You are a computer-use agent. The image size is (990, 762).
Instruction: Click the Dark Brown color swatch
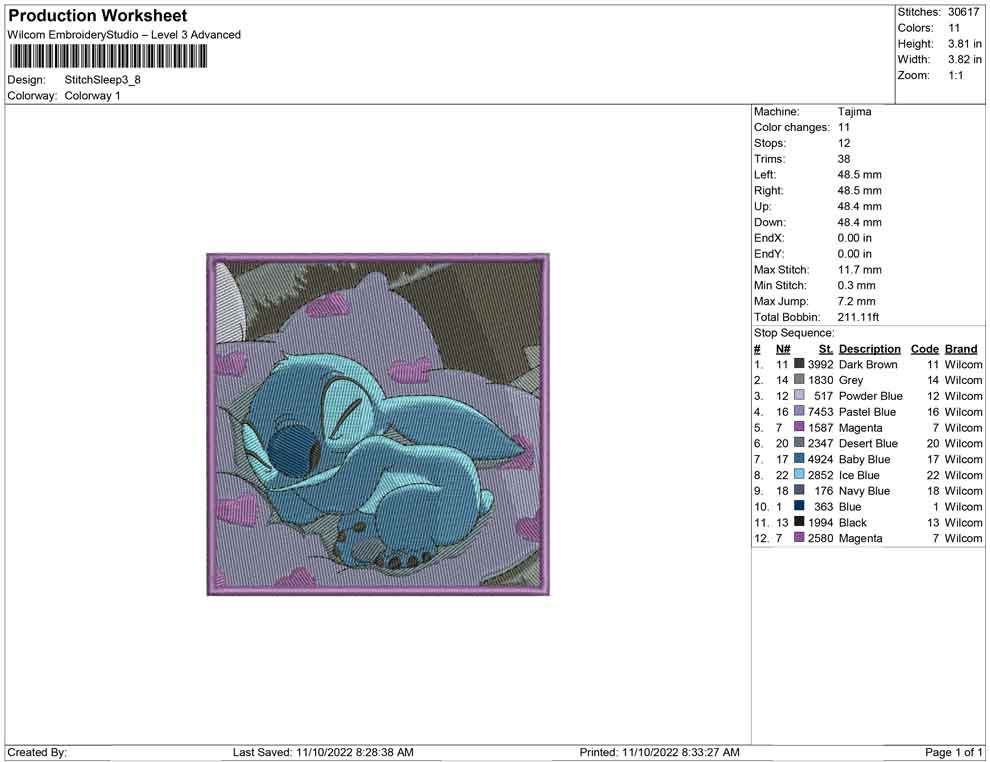(x=799, y=364)
